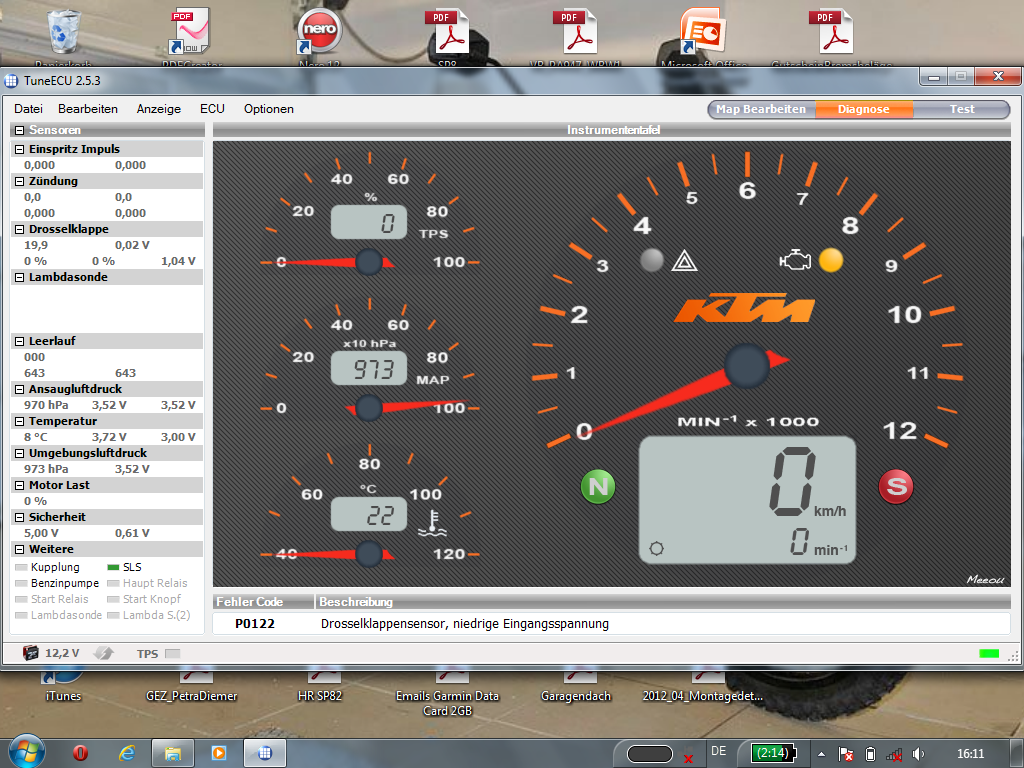Switch to Map Bearbeiten mode

coord(761,109)
